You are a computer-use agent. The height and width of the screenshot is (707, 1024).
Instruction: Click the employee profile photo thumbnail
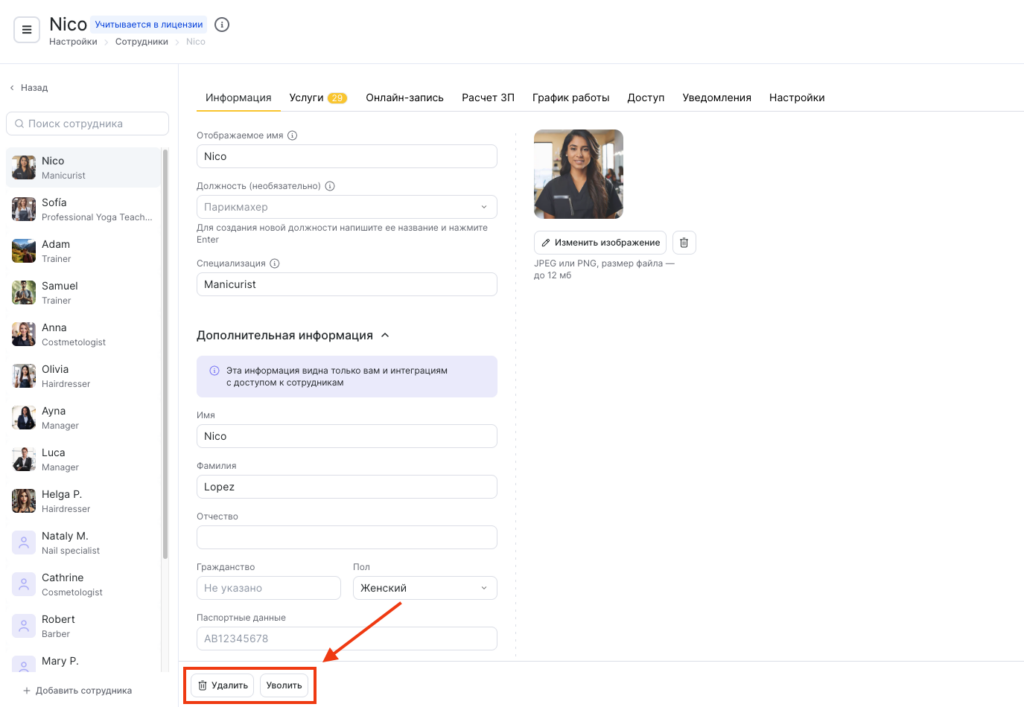pyautogui.click(x=578, y=174)
